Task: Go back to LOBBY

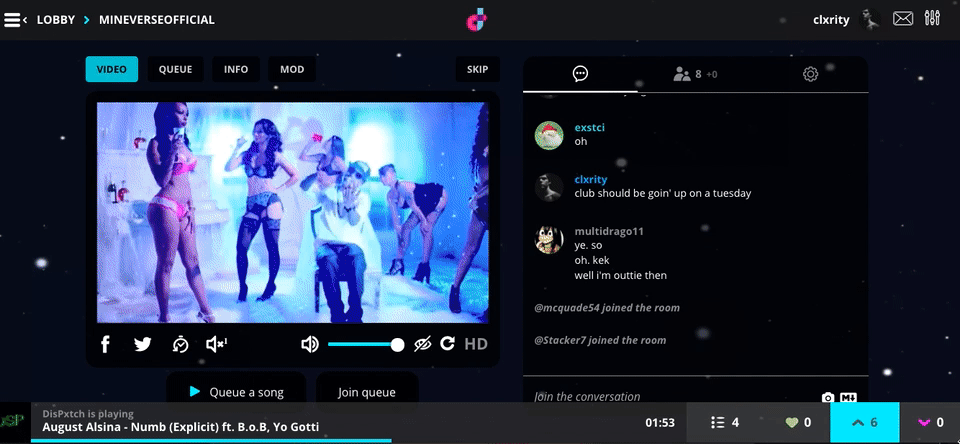Action: coord(56,20)
